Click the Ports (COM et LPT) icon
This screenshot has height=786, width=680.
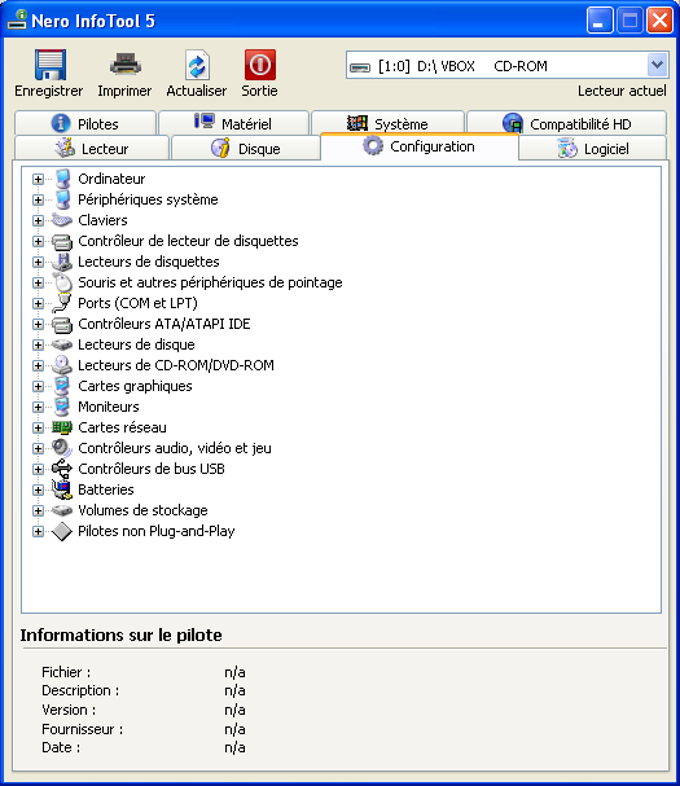tap(61, 303)
